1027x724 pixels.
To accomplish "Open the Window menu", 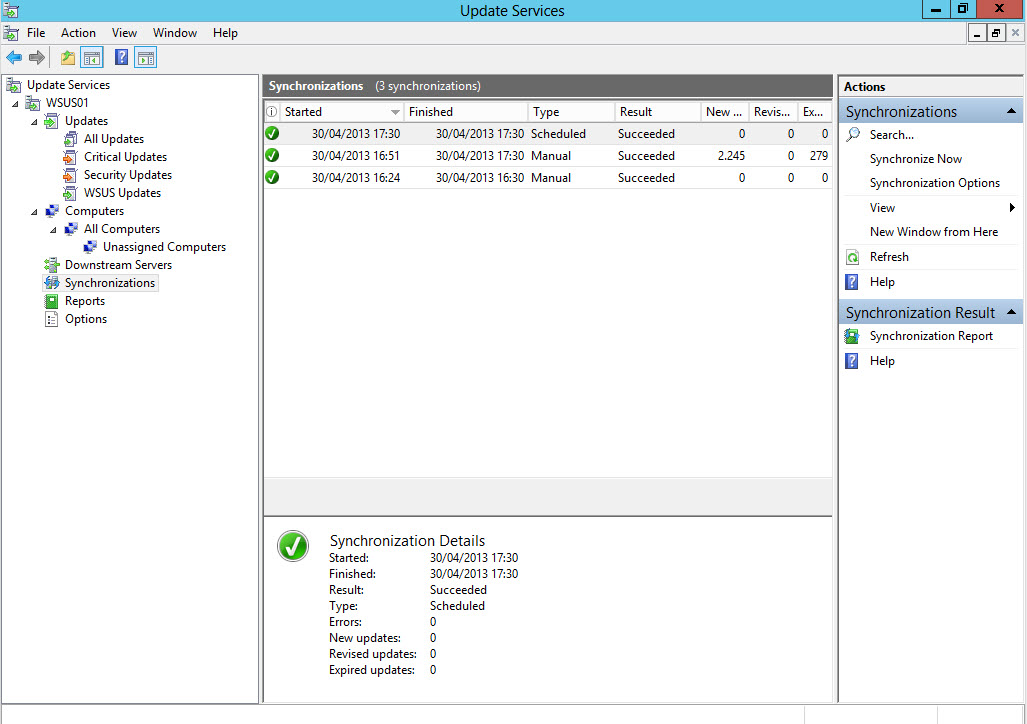I will click(x=175, y=33).
